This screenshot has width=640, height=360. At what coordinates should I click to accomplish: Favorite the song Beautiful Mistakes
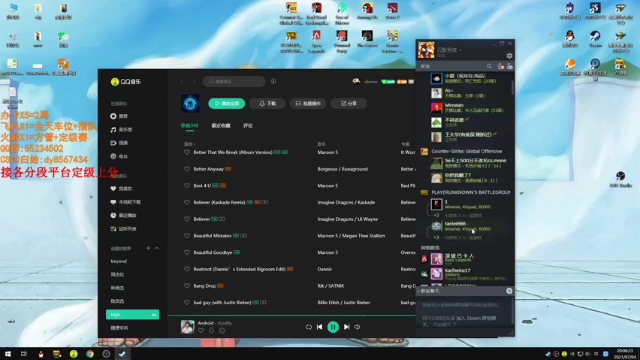(x=187, y=236)
